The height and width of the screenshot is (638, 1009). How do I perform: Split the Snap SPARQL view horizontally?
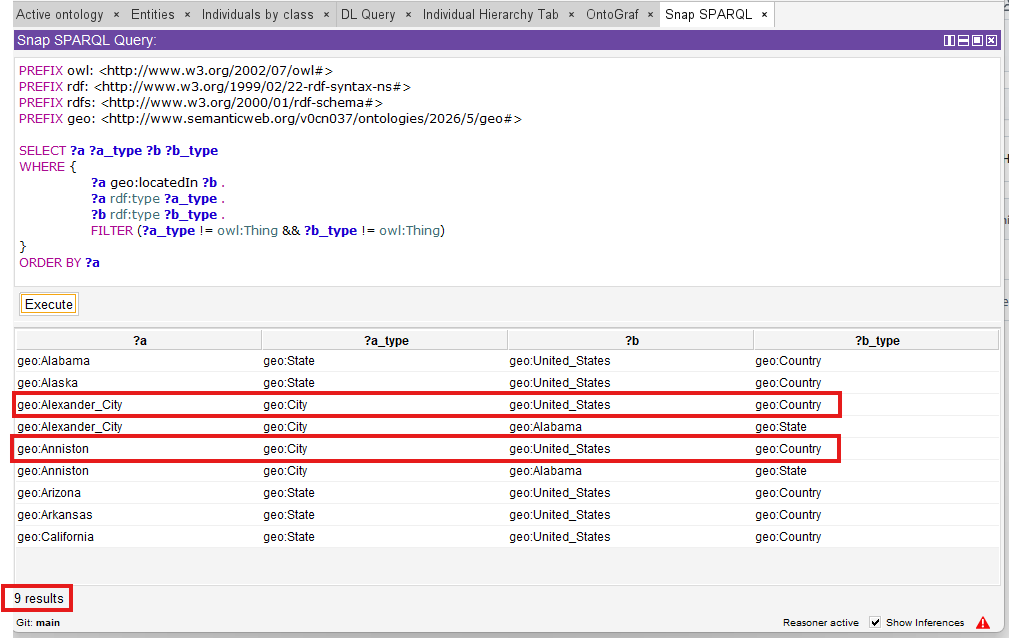click(963, 41)
